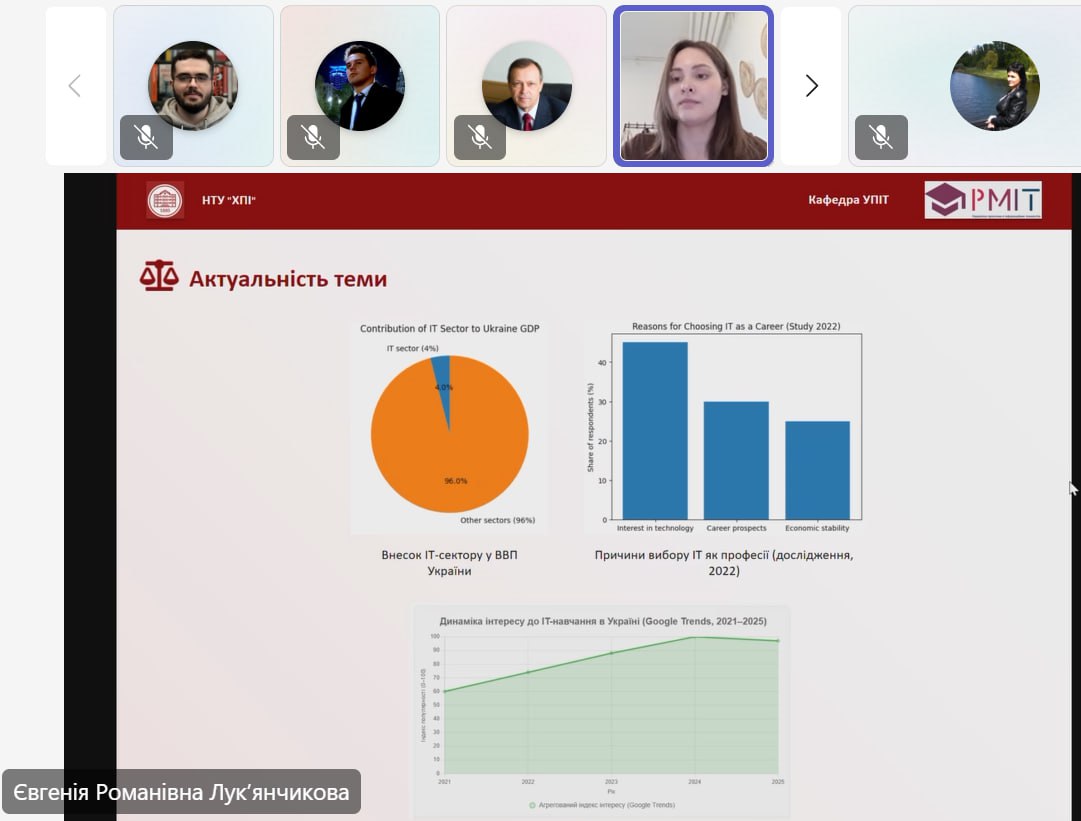Screen dimensions: 1081x821
Task: Click muted mic icon on young suited man's tile
Action: pyautogui.click(x=313, y=137)
